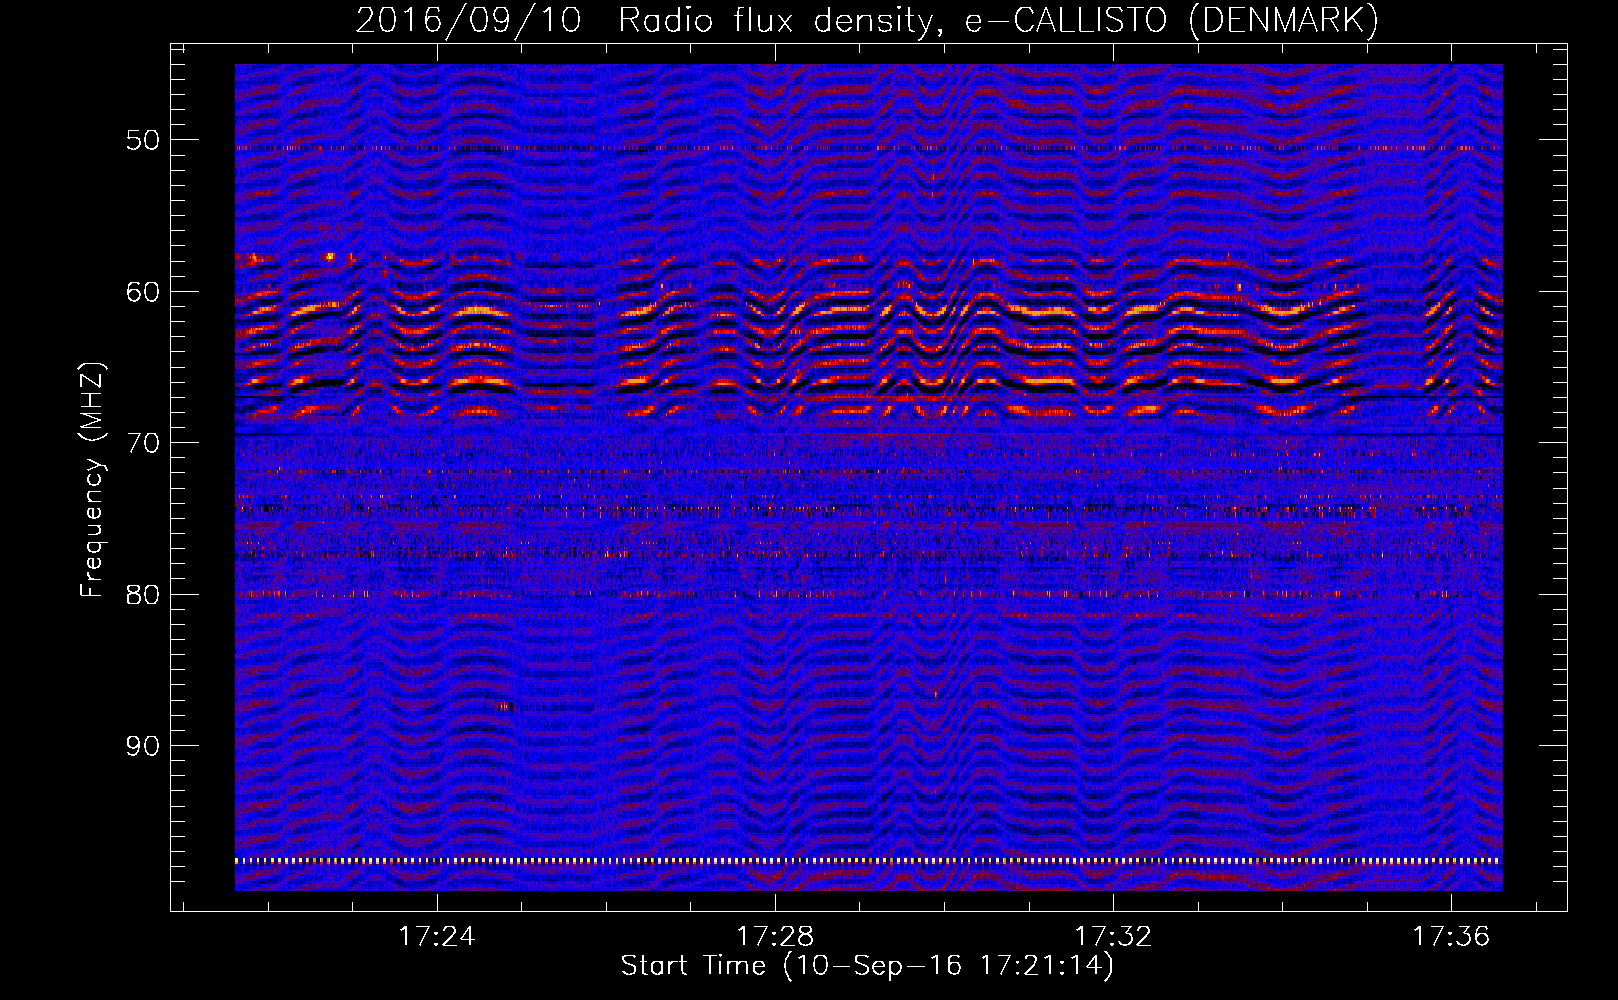1618x1000 pixels.
Task: Click the 90 frequency tick label
Action: [143, 746]
